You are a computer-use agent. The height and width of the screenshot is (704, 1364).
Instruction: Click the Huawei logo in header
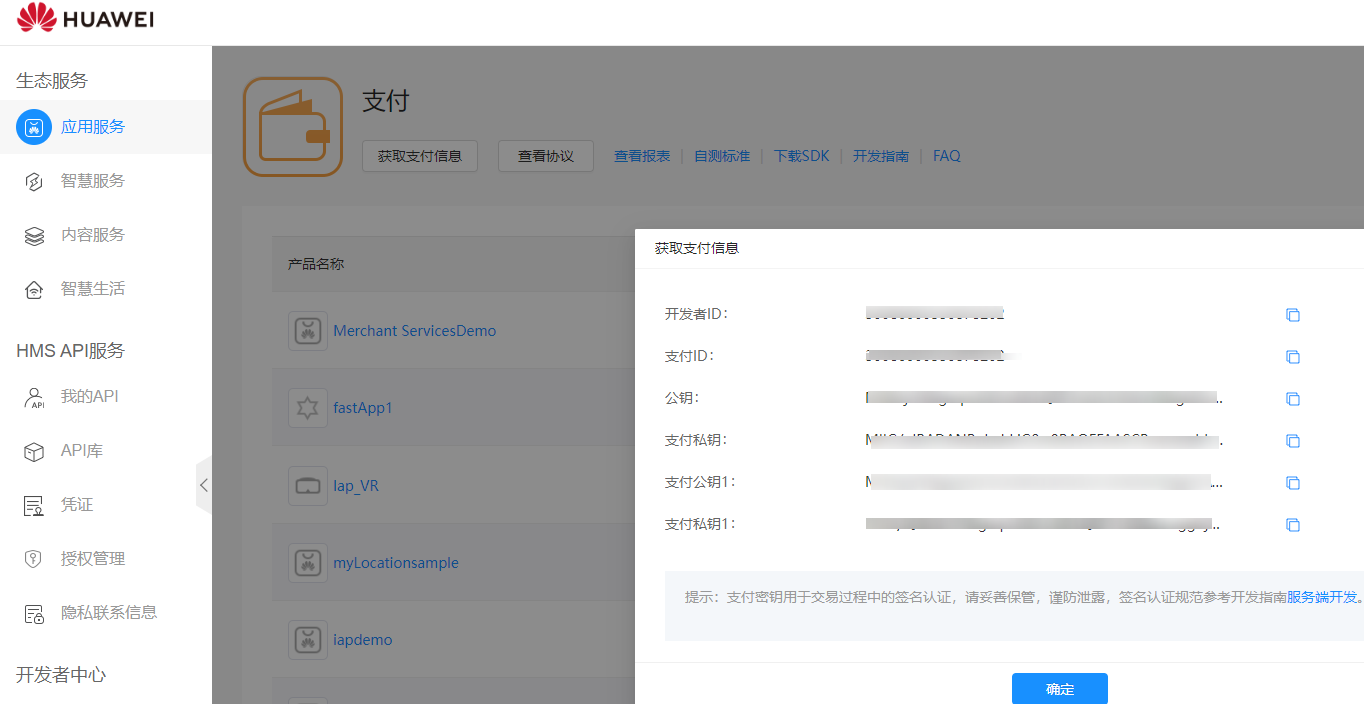[85, 19]
